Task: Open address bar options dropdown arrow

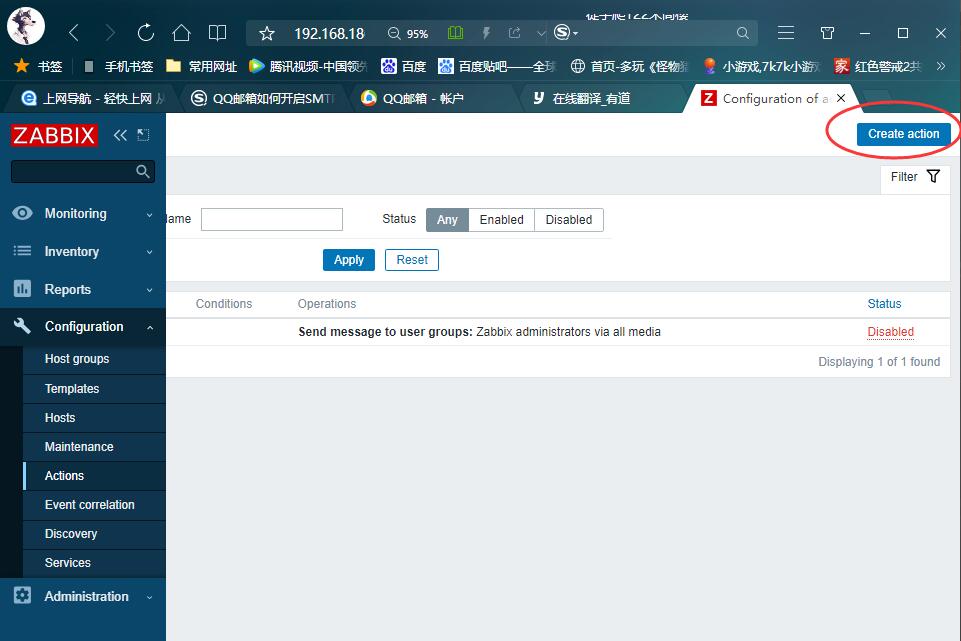Action: click(541, 34)
